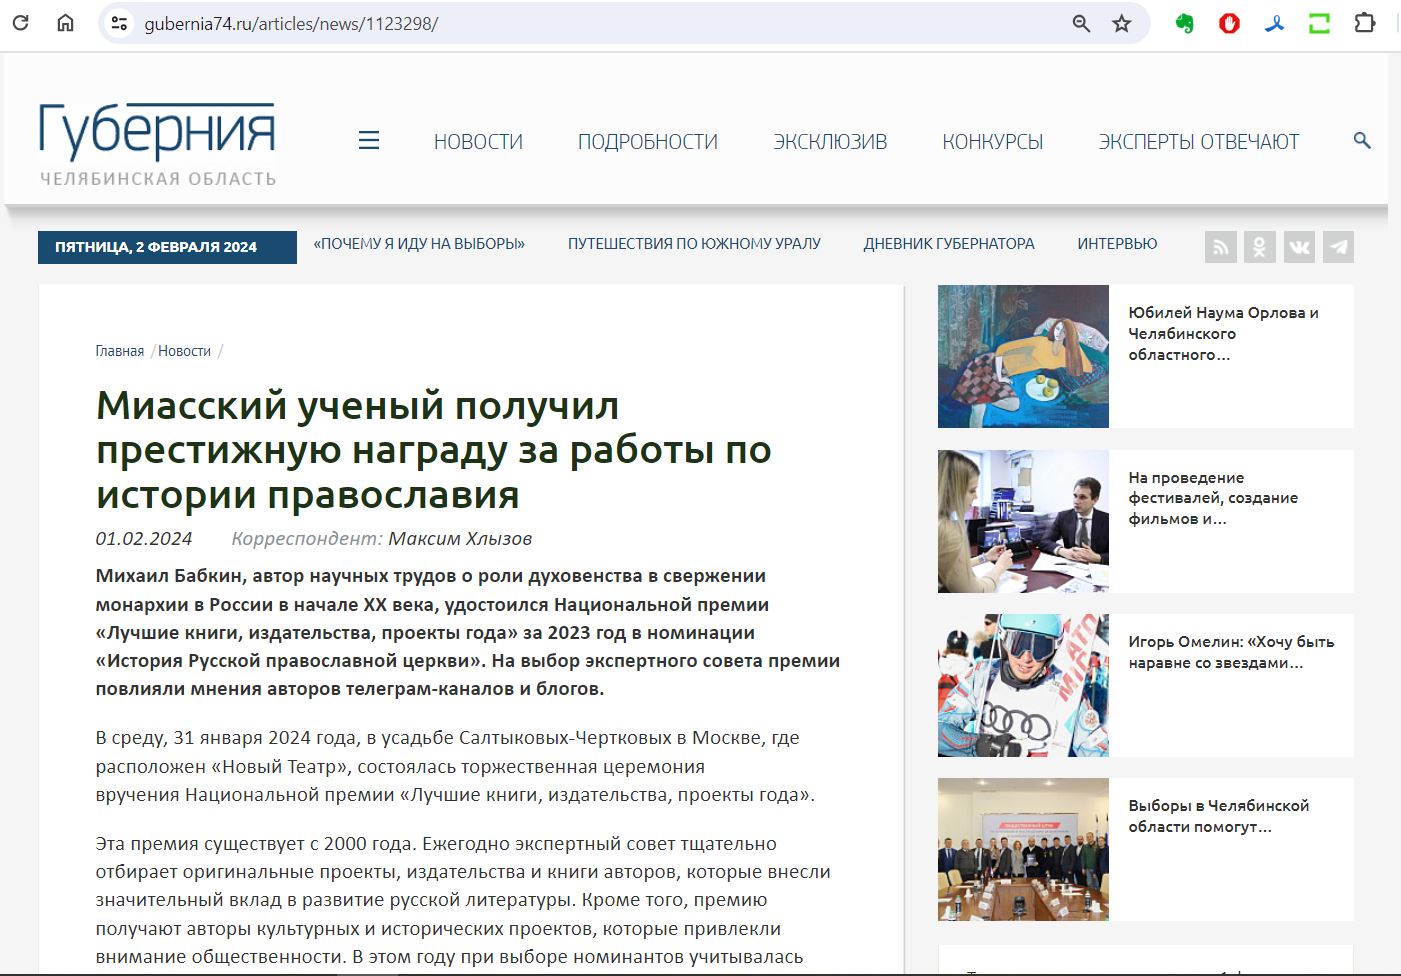Bookmark this page with the star icon

(1122, 23)
